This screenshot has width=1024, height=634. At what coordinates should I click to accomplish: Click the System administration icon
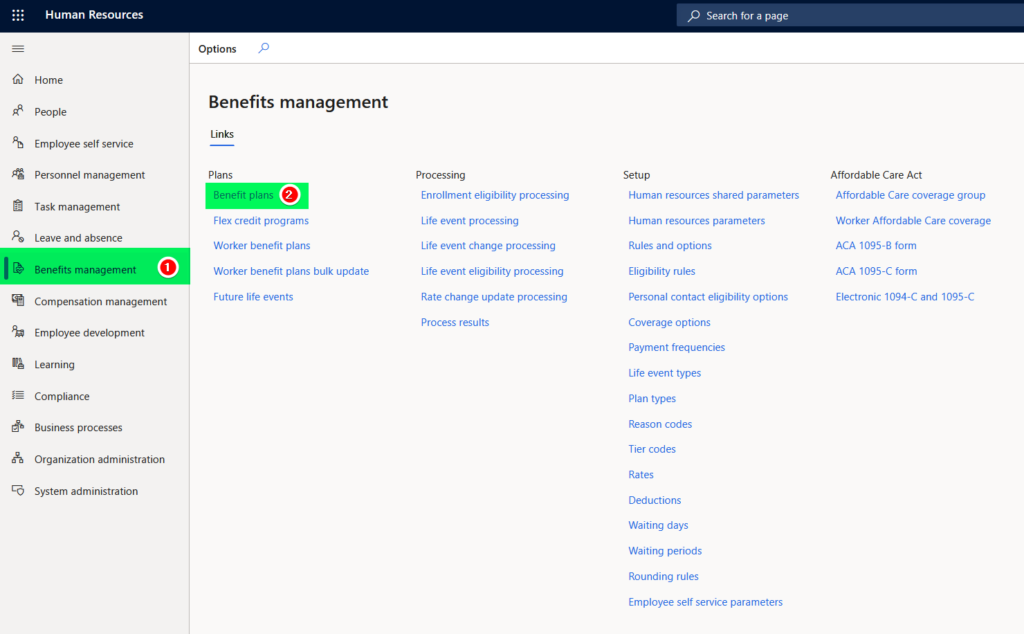(18, 490)
